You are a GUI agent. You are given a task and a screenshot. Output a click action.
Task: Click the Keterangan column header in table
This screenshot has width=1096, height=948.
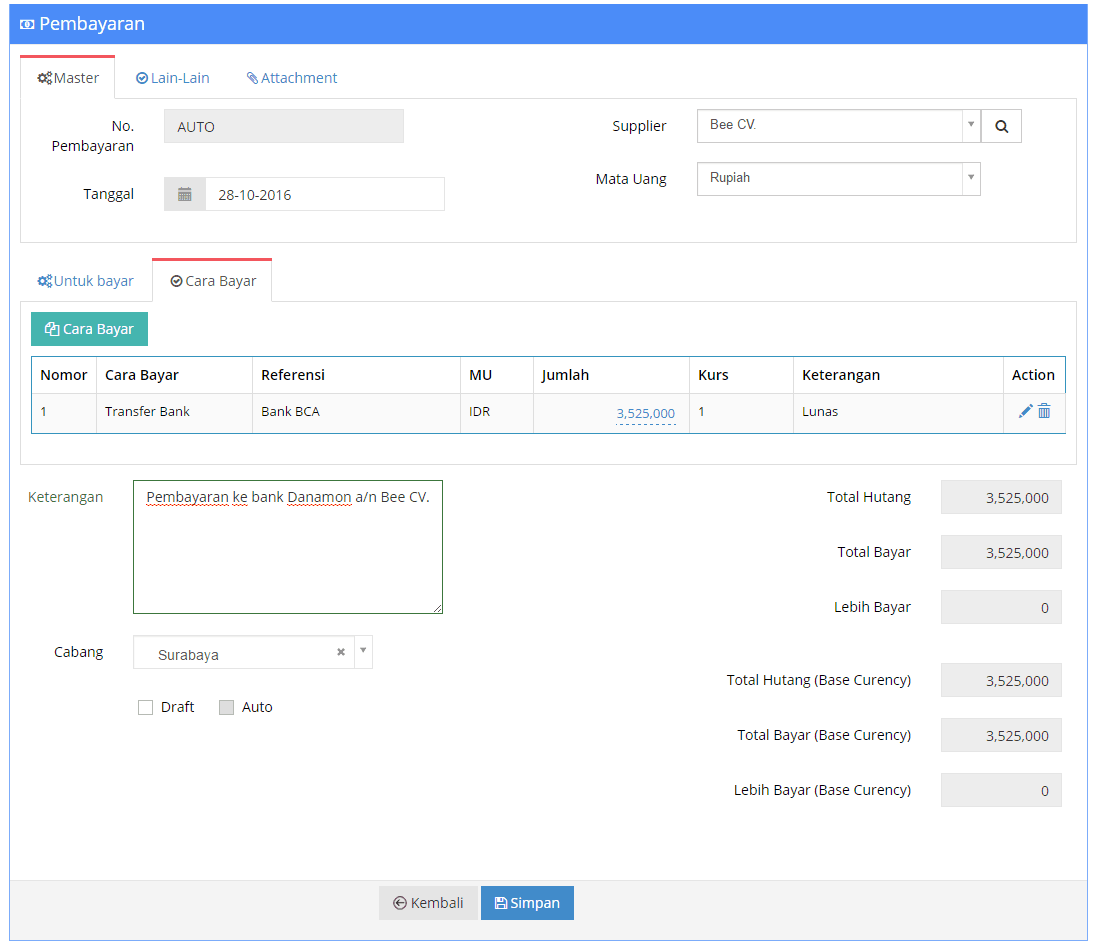pos(897,375)
